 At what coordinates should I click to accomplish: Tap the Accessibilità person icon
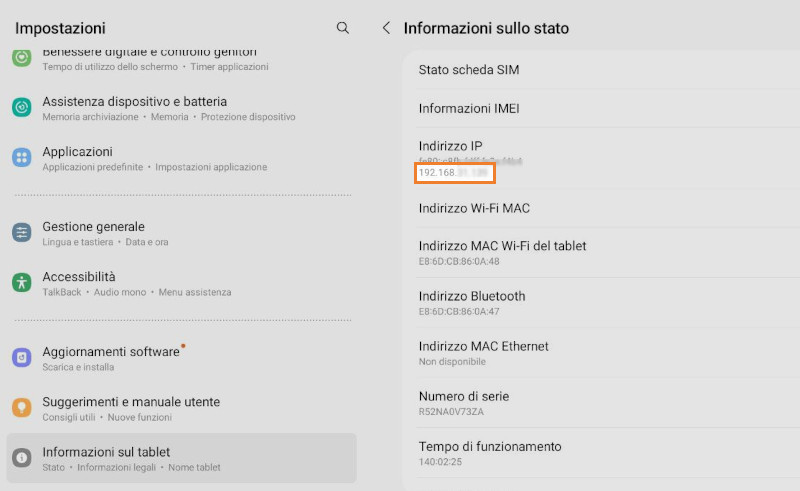click(x=21, y=282)
